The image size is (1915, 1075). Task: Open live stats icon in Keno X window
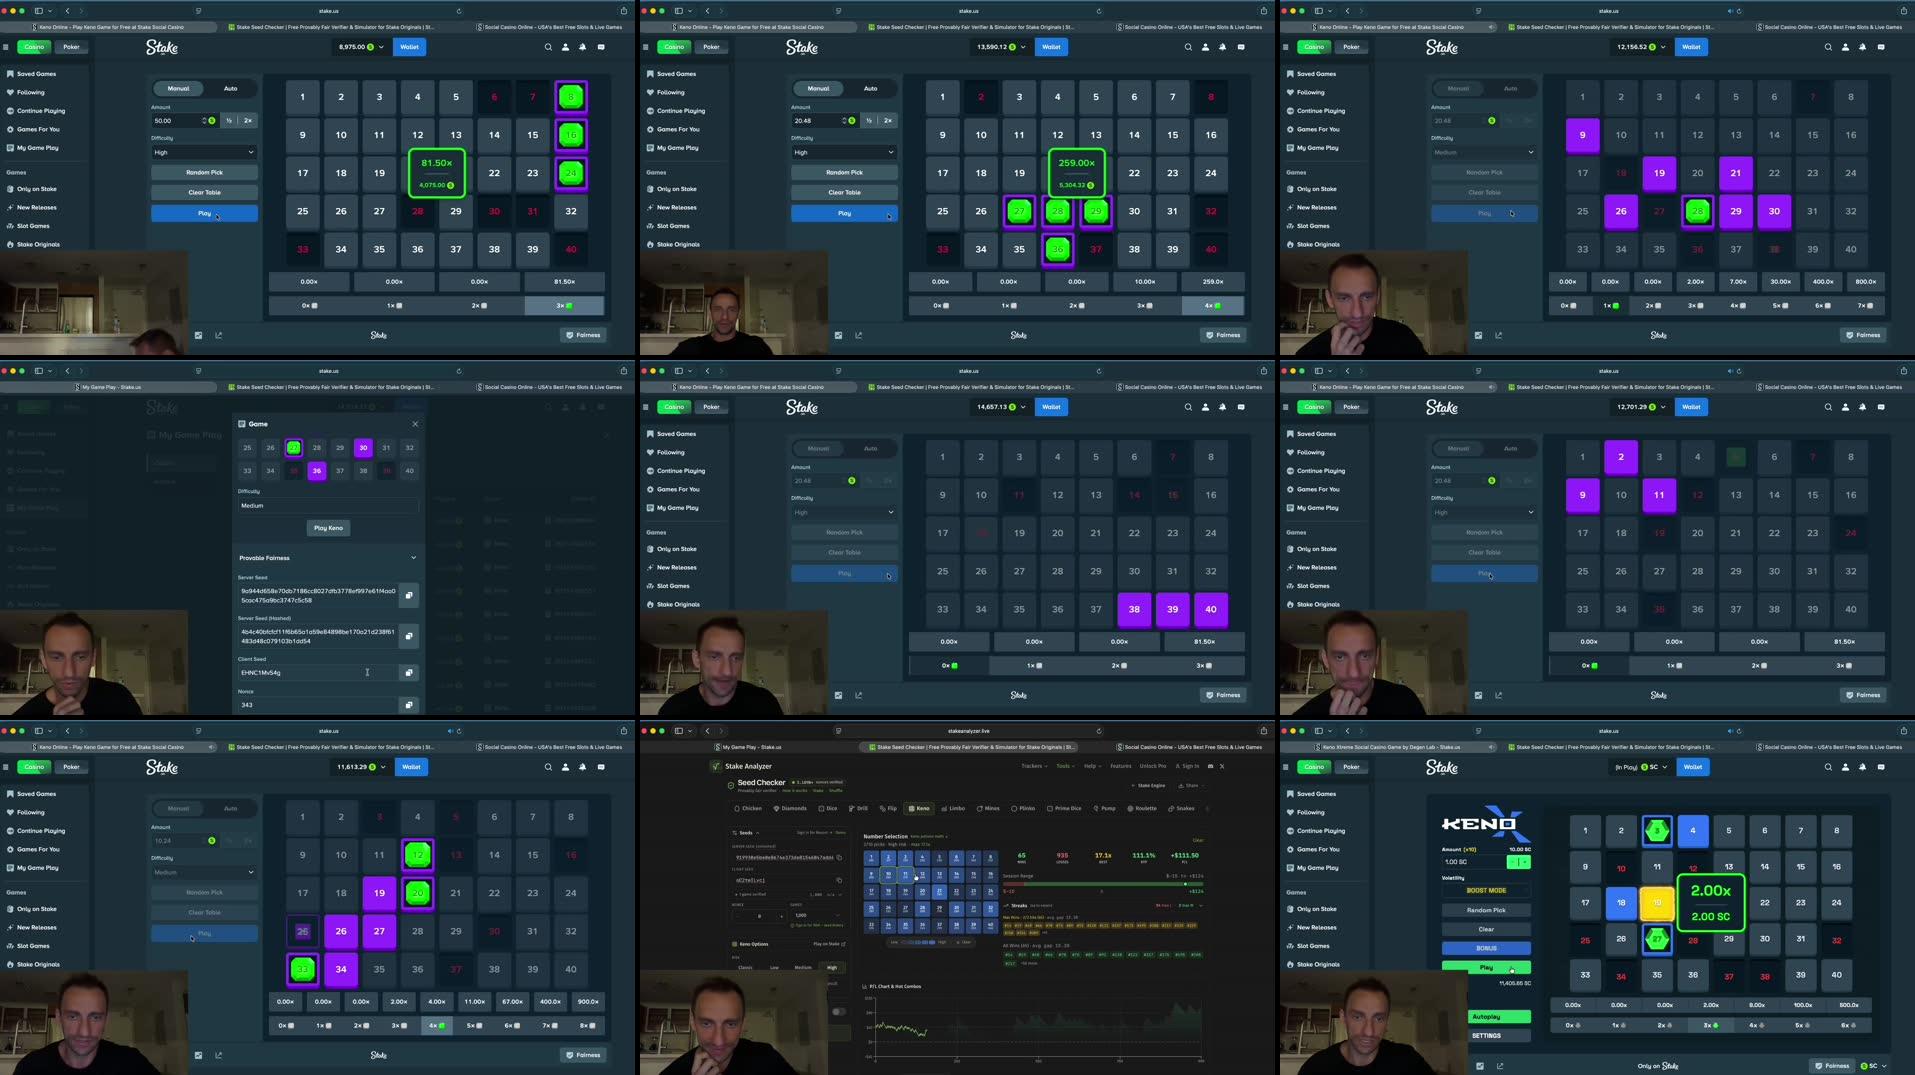coord(1479,1066)
